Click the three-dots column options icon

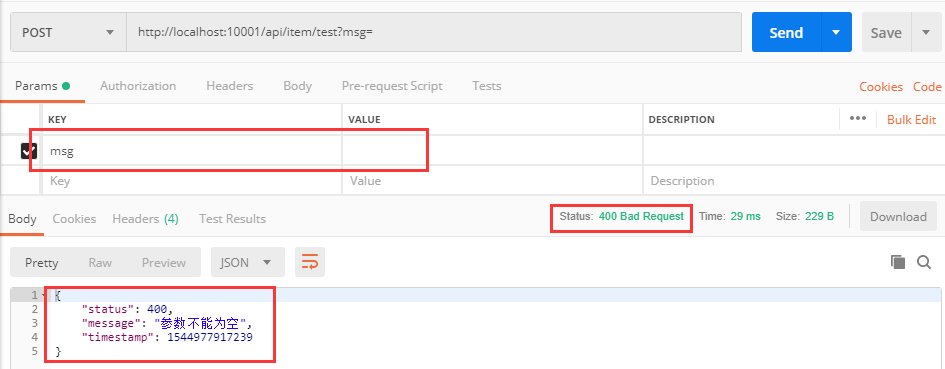point(858,119)
